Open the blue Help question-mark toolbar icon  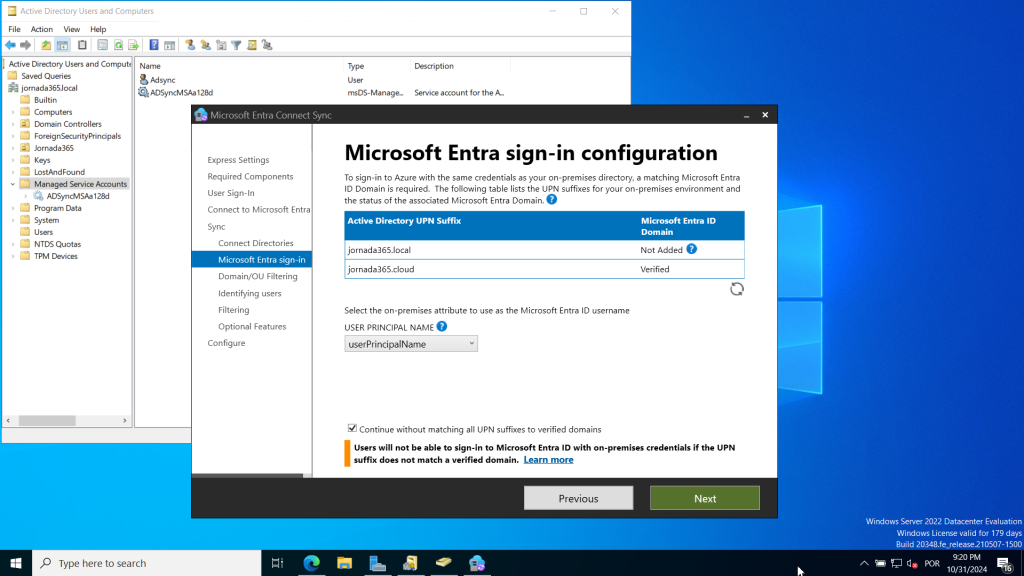coord(154,45)
